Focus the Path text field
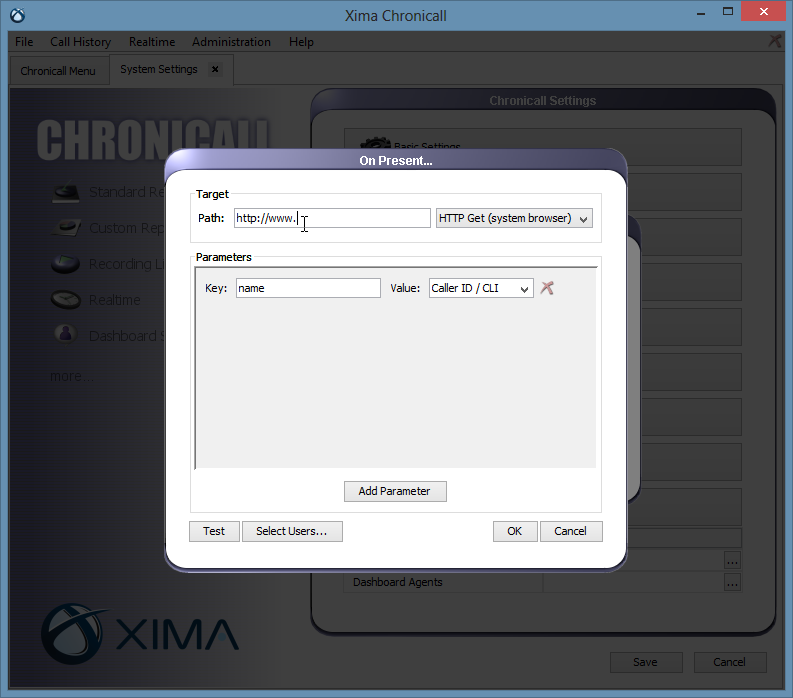Image resolution: width=793 pixels, height=698 pixels. [x=332, y=218]
